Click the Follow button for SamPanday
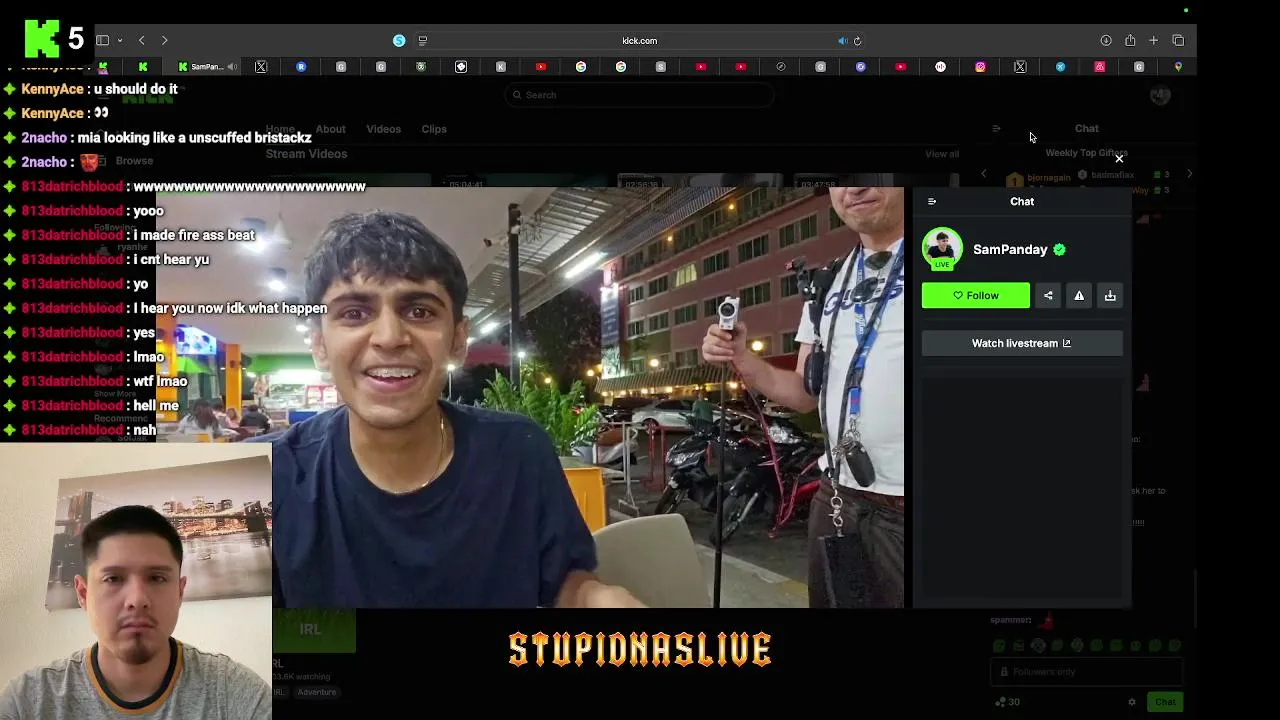Image resolution: width=1280 pixels, height=720 pixels. (x=975, y=295)
